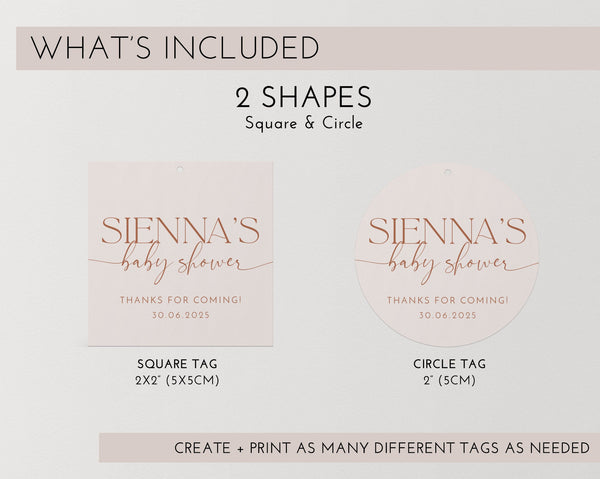Viewport: 600px width, 479px height.
Task: Click the WHAT'S INCLUDED header text
Action: (x=175, y=46)
